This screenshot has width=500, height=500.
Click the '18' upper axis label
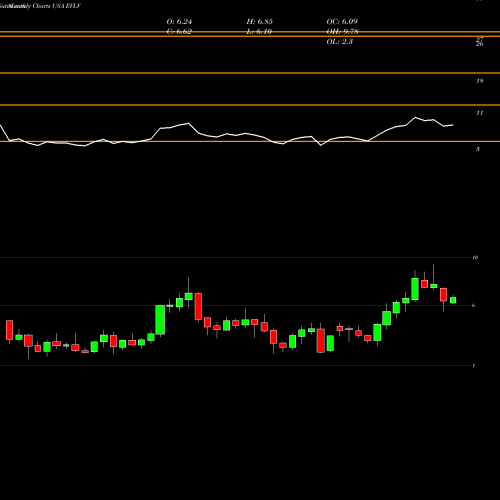point(480,81)
